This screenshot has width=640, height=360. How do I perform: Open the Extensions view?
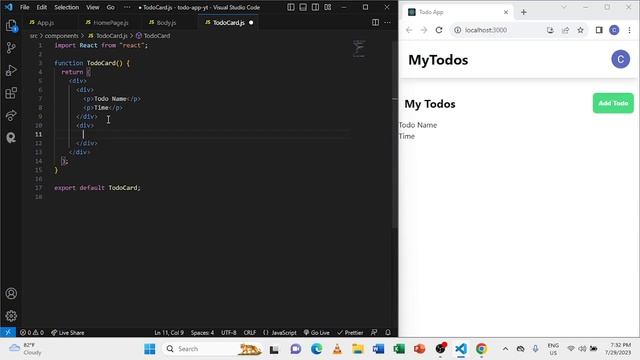tap(11, 93)
